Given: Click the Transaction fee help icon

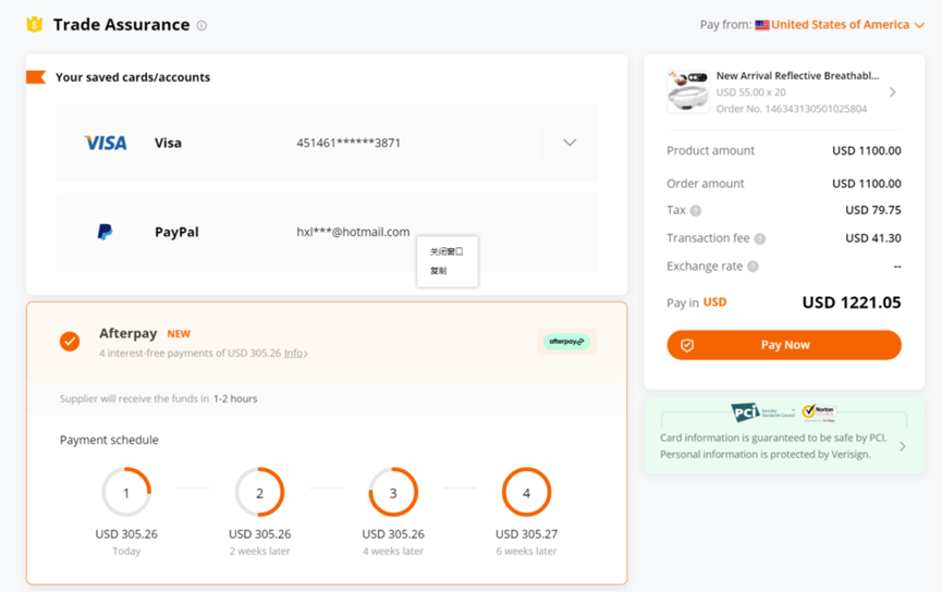Looking at the screenshot, I should [x=760, y=239].
